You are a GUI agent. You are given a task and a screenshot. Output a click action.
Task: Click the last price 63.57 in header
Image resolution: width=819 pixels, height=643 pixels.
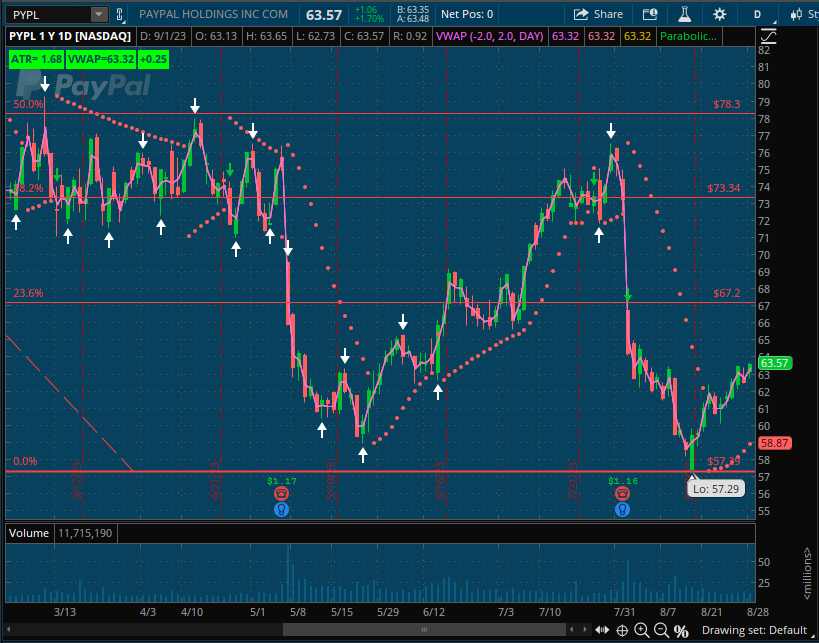pyautogui.click(x=324, y=15)
